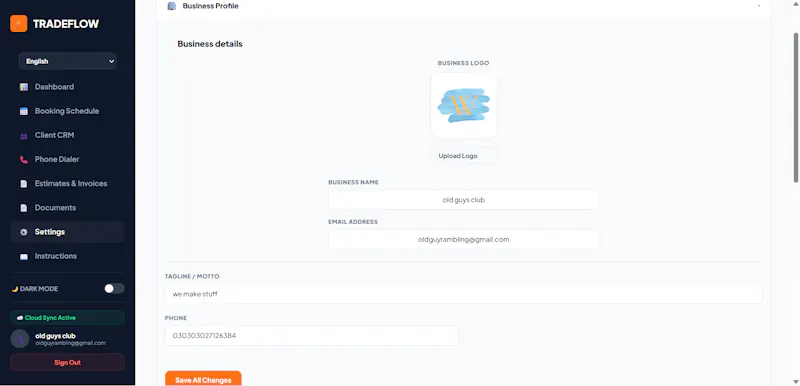Click the 'BUSINESS LOGO' label
The image size is (800, 386).
463,63
